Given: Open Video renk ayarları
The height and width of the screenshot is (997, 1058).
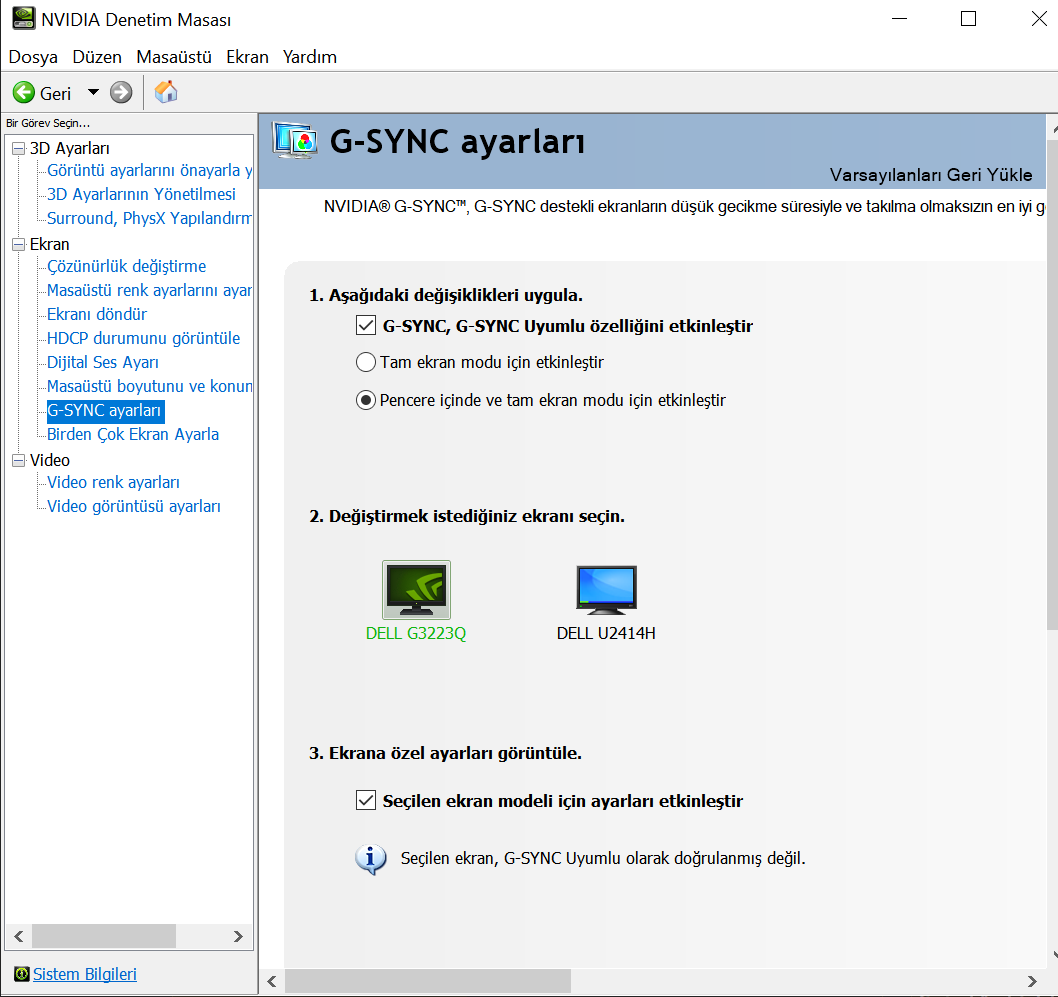Looking at the screenshot, I should (113, 482).
